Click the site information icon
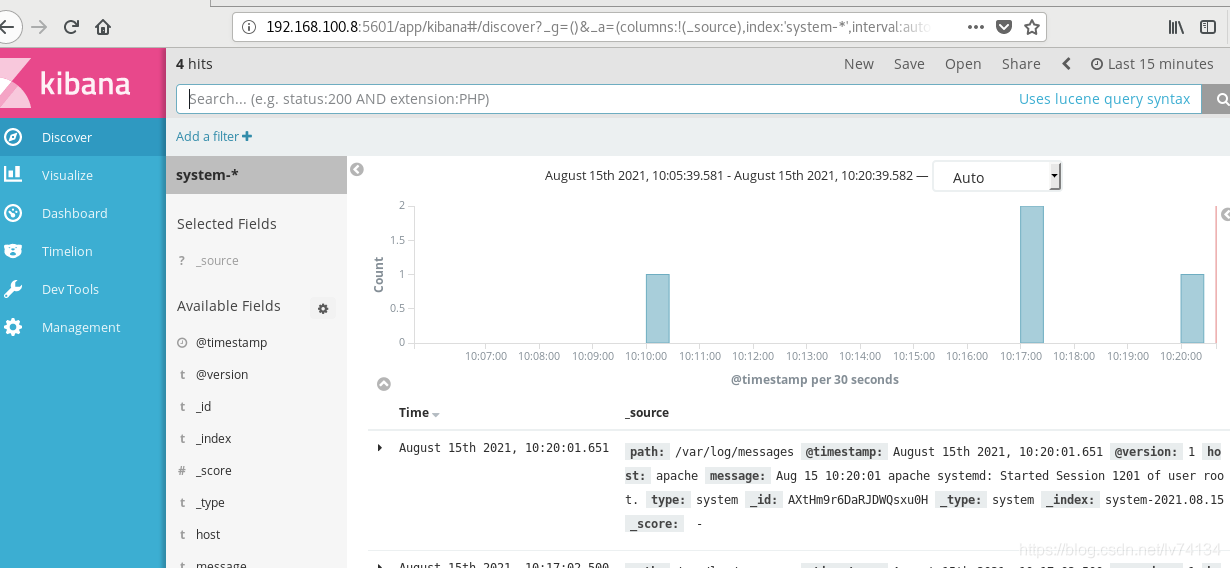This screenshot has width=1230, height=568. (248, 27)
